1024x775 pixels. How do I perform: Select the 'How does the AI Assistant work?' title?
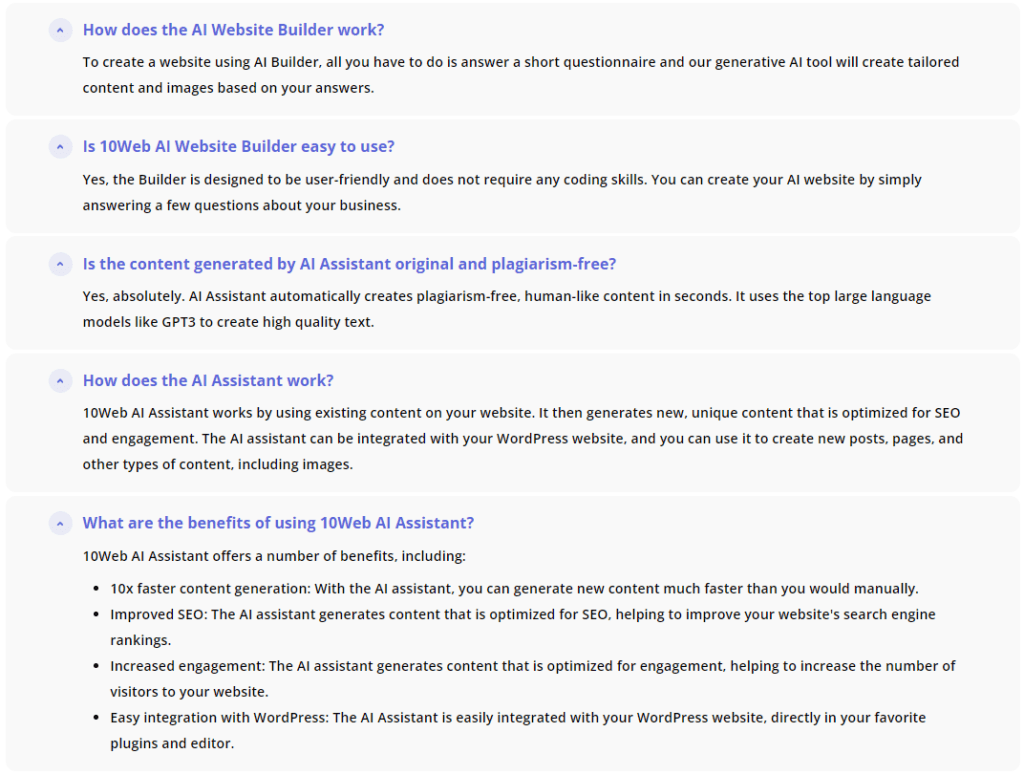pos(208,381)
